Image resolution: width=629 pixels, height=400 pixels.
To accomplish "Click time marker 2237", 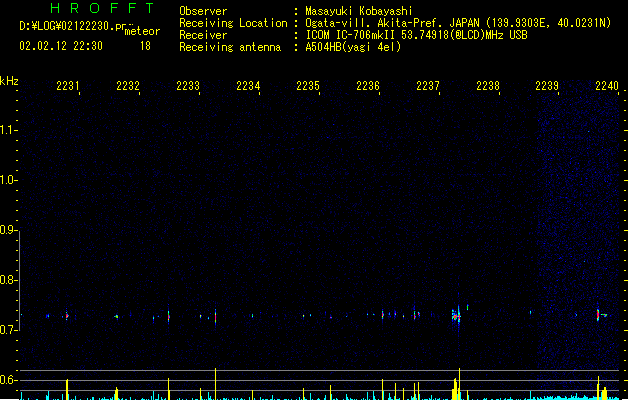I will click(x=428, y=85).
